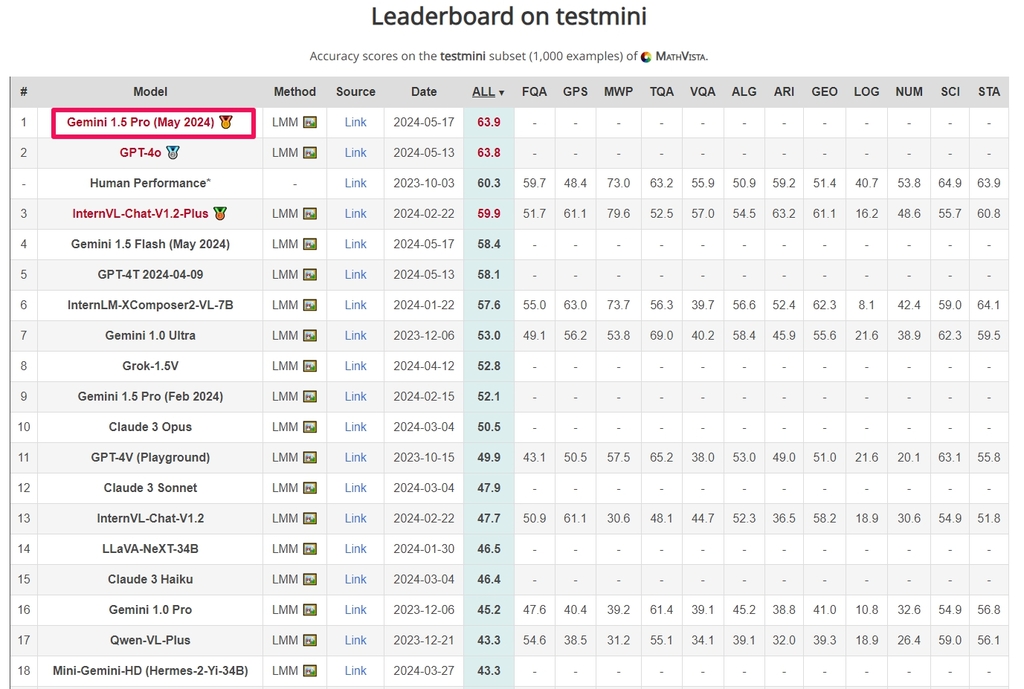The image size is (1024, 689).
Task: Click the 69.0 TQA score cell
Action: (x=662, y=335)
